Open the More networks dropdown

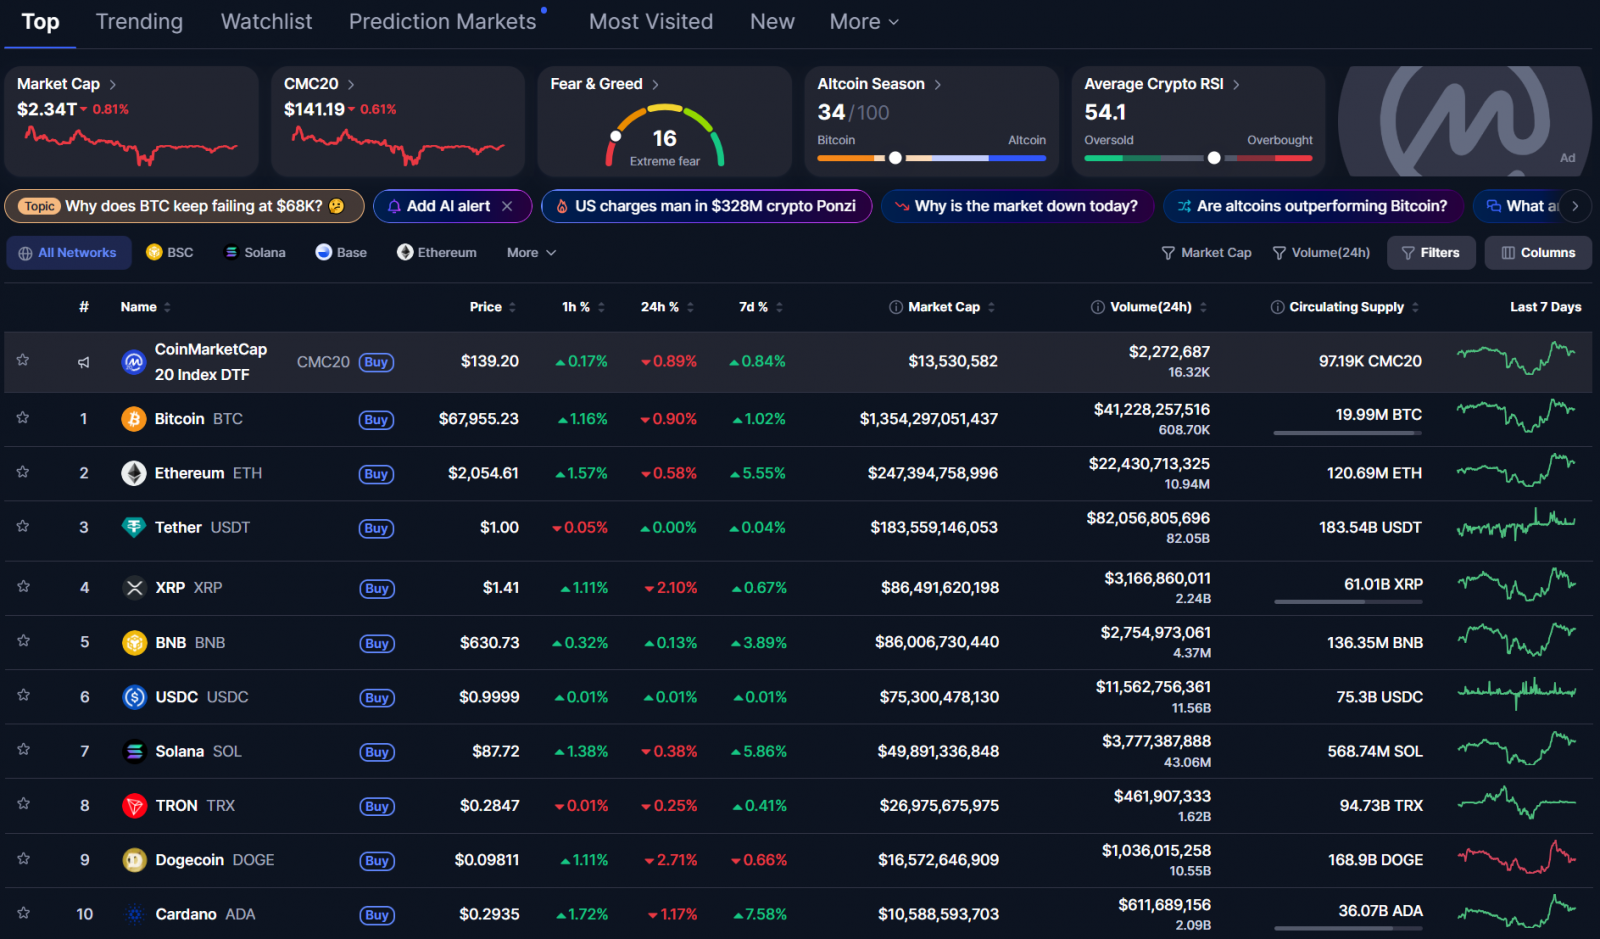coord(530,253)
